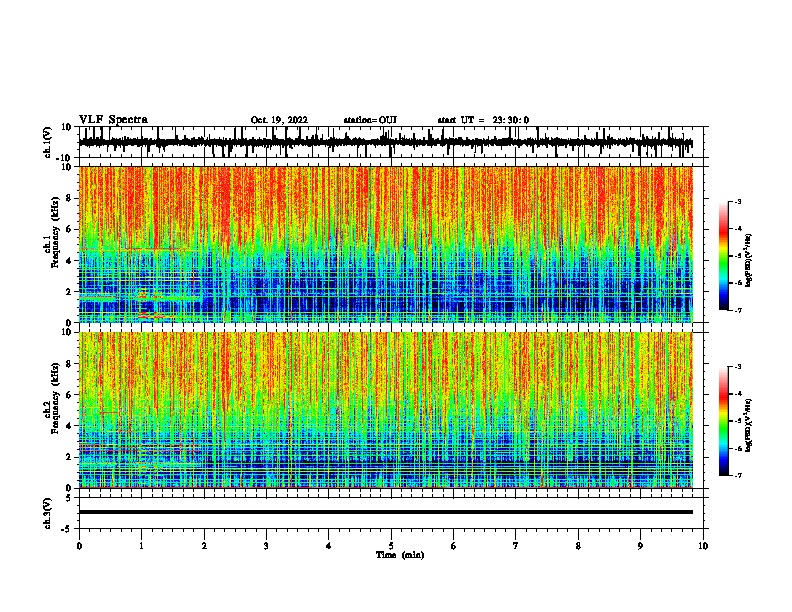792x612 pixels.
Task: Click the '-3' tick on lower color bar
Action: coord(737,367)
